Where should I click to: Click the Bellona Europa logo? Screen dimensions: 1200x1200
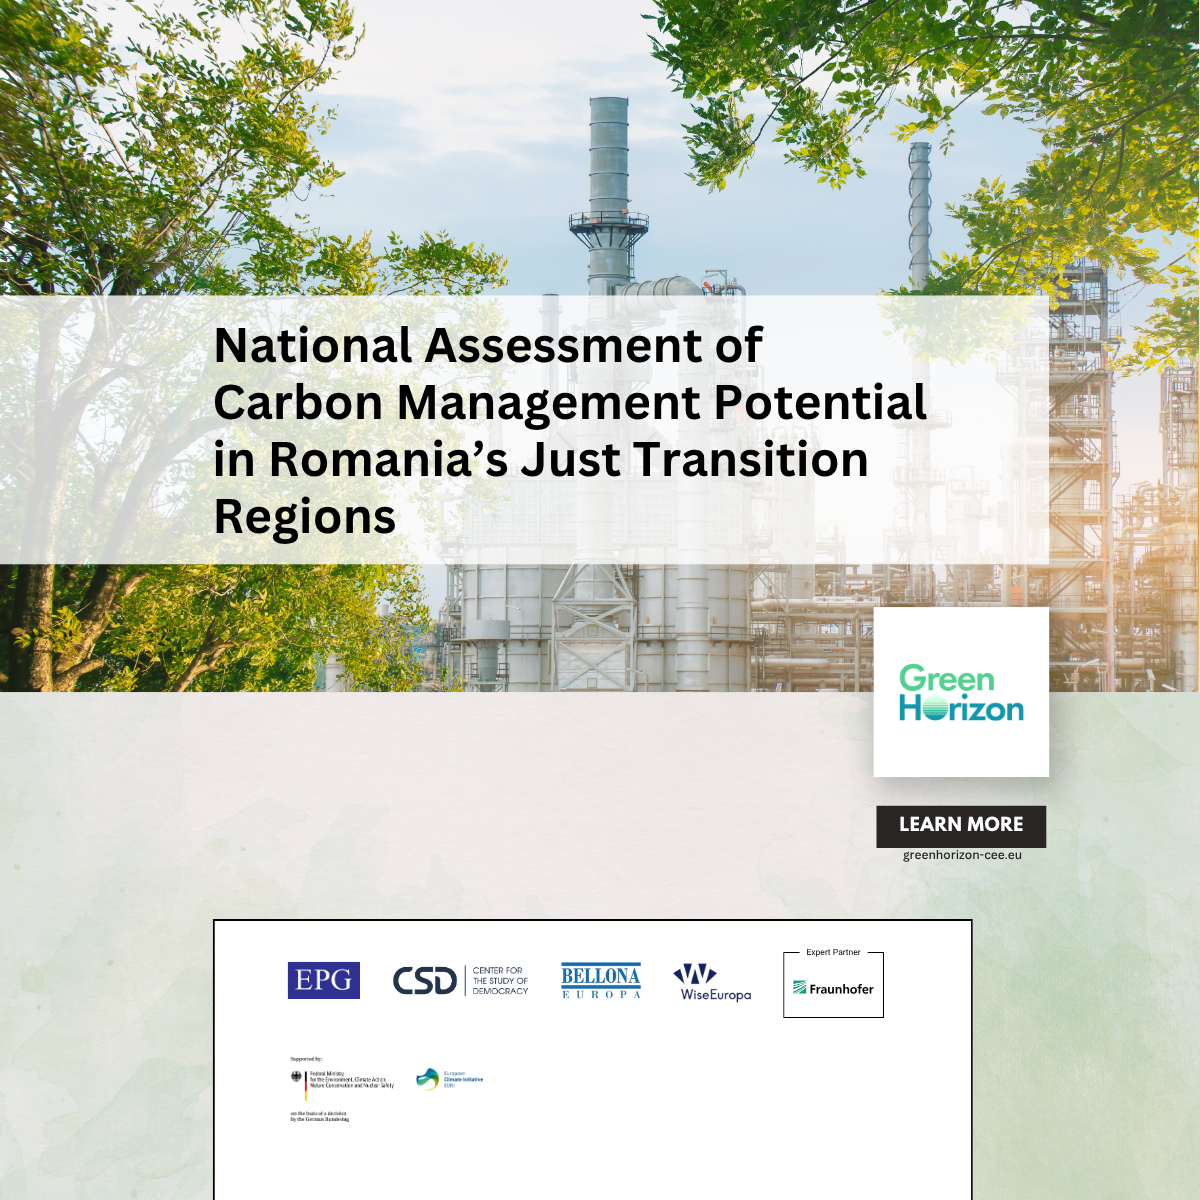coord(601,981)
